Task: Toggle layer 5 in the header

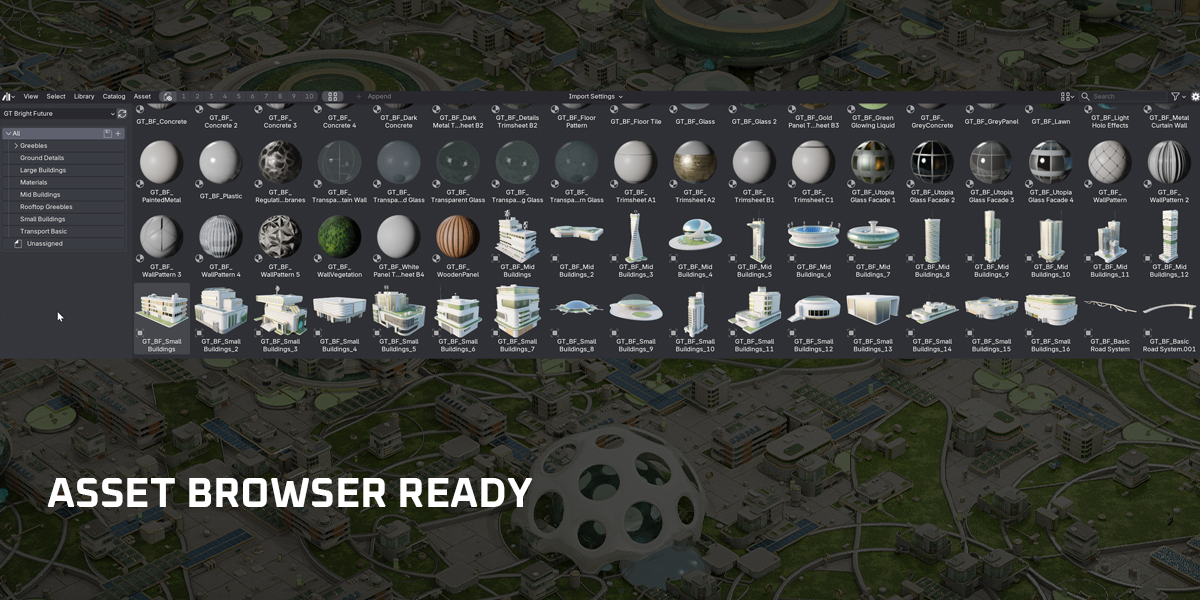Action: [x=239, y=96]
